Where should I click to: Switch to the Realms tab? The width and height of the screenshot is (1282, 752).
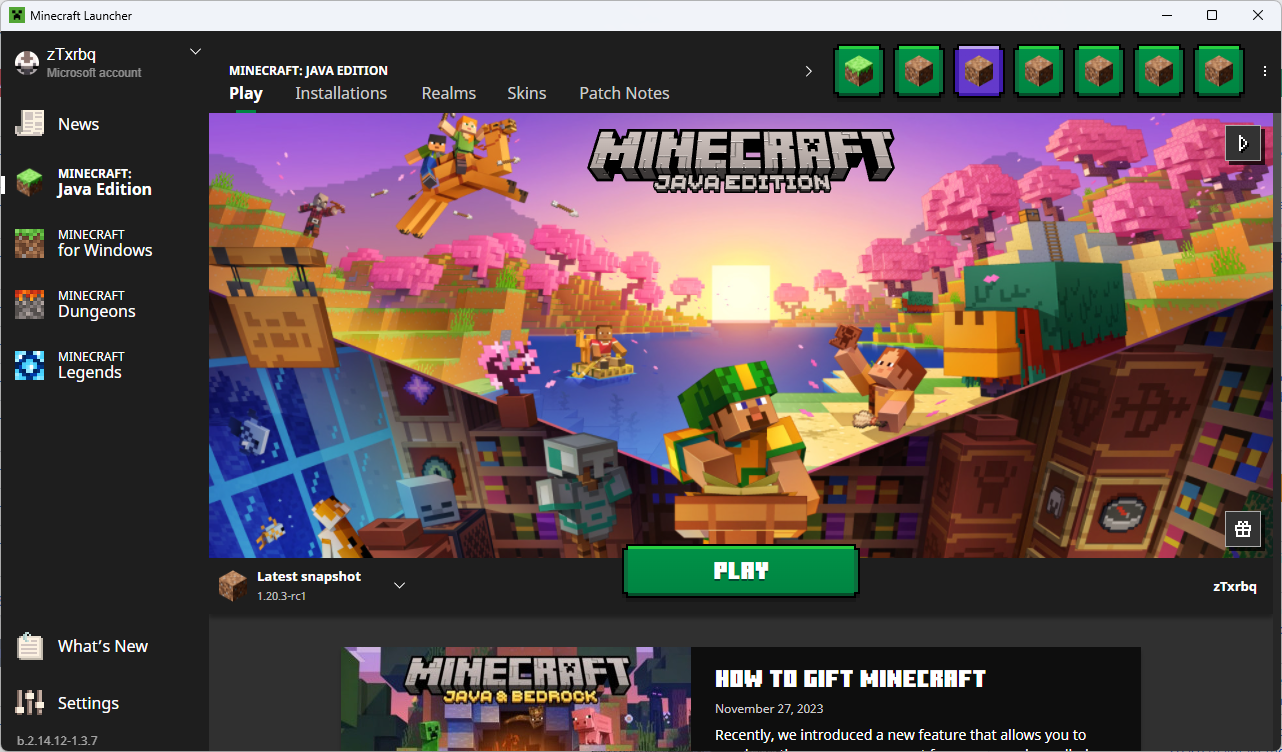point(449,93)
